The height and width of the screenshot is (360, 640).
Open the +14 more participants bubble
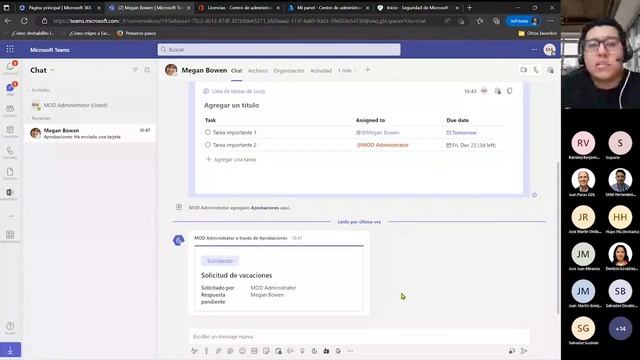pyautogui.click(x=620, y=328)
